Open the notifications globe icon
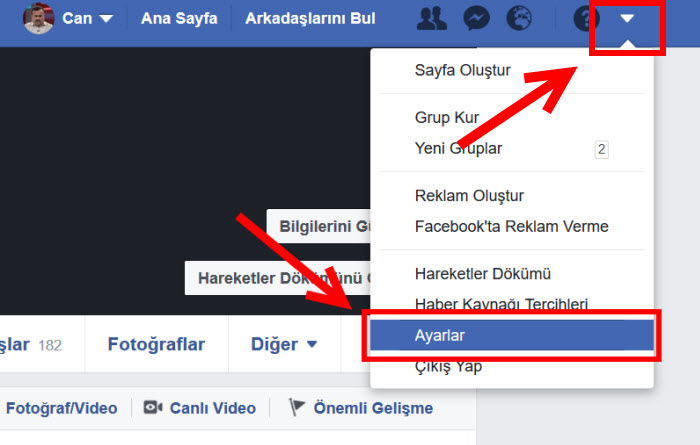This screenshot has height=445, width=700. [520, 19]
